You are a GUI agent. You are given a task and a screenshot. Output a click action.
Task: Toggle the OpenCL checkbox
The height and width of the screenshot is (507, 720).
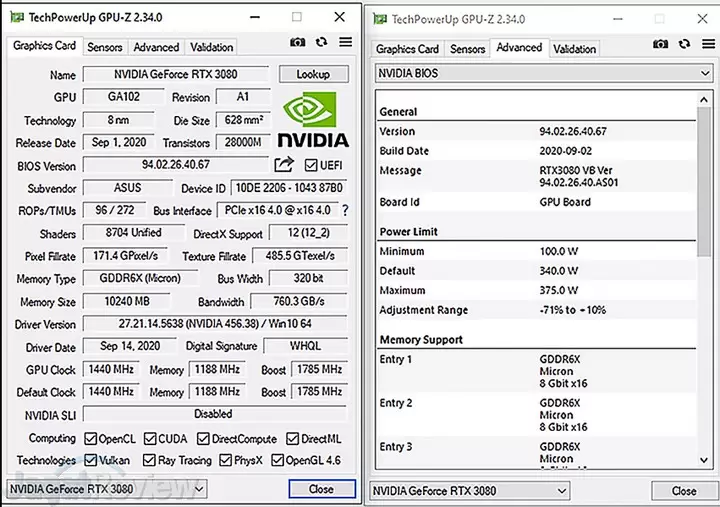(90, 439)
